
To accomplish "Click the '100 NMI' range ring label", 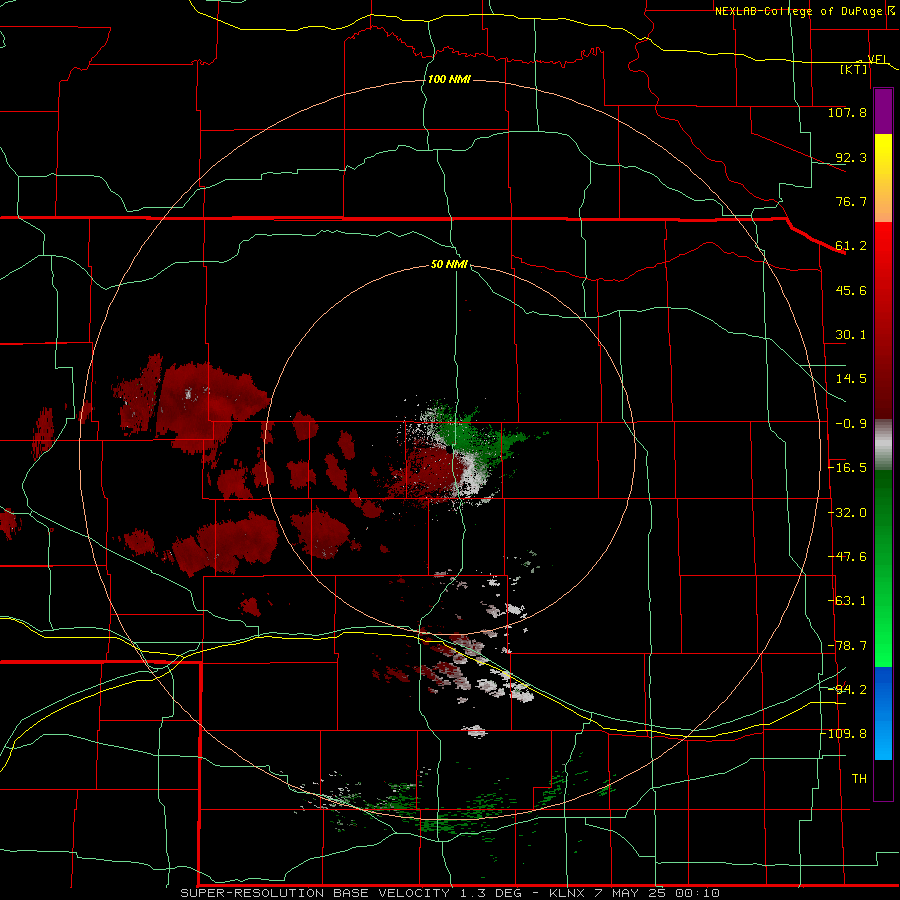I will point(449,79).
